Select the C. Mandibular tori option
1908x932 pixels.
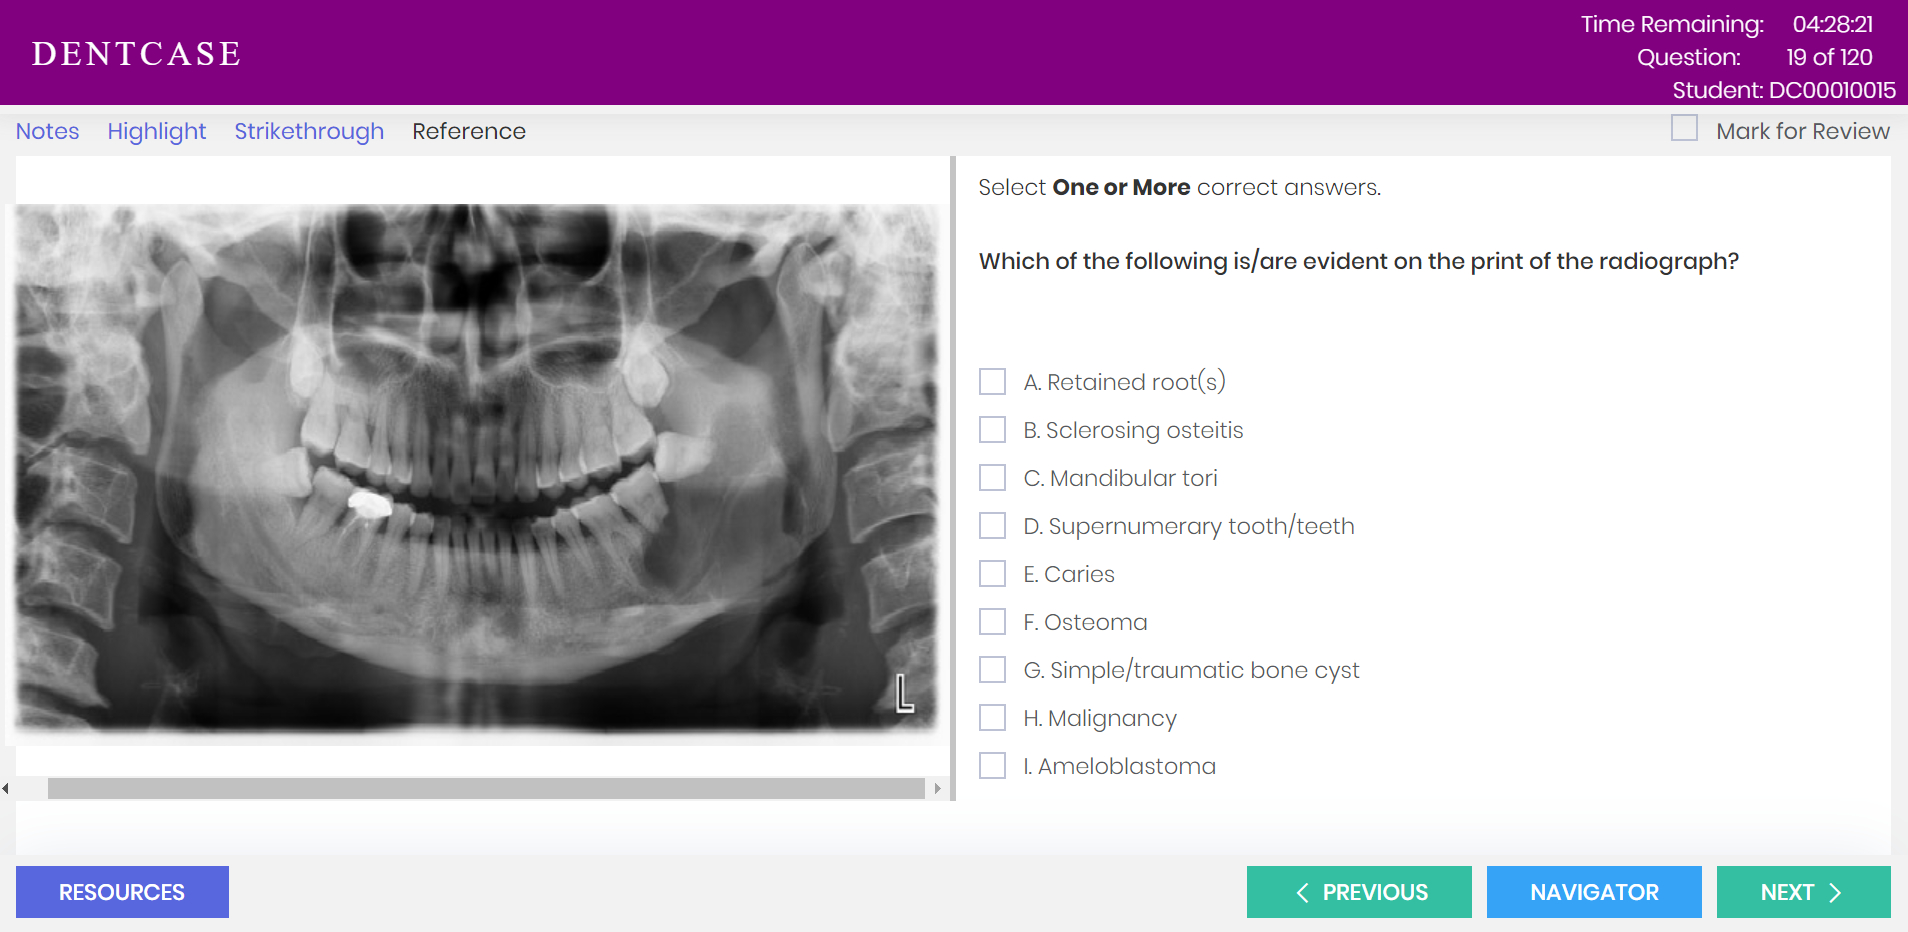click(992, 477)
